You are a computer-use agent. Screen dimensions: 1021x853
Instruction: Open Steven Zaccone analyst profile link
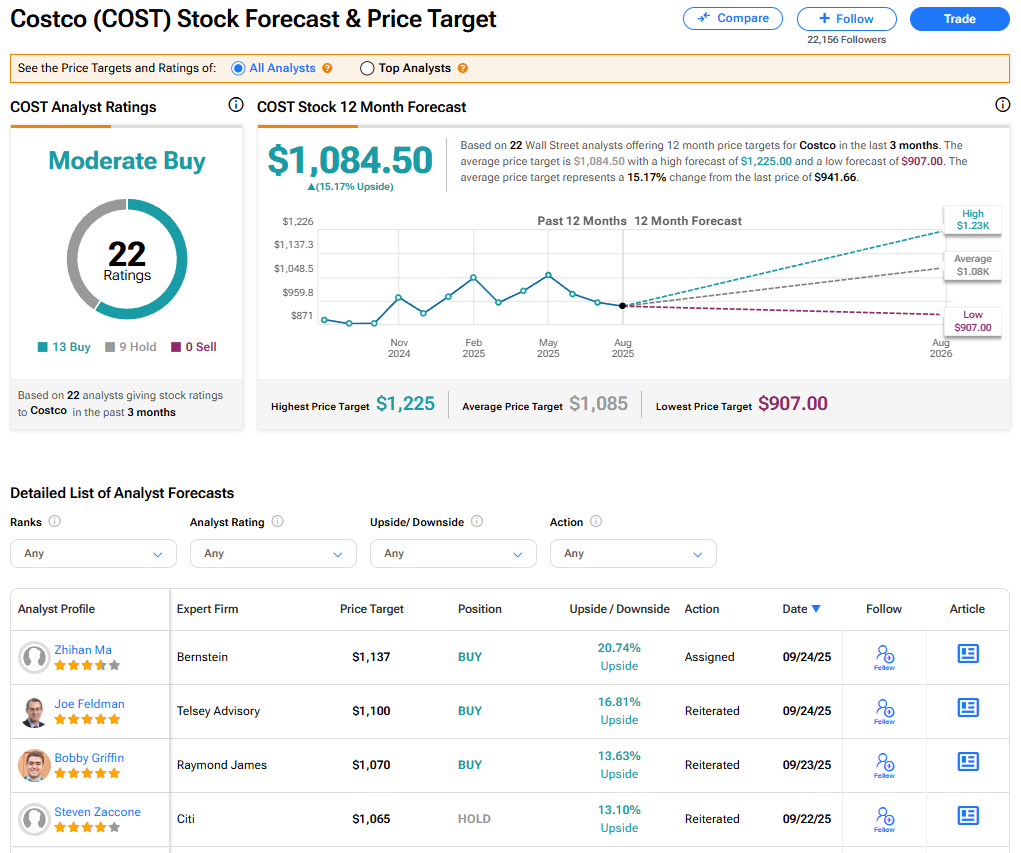point(97,812)
